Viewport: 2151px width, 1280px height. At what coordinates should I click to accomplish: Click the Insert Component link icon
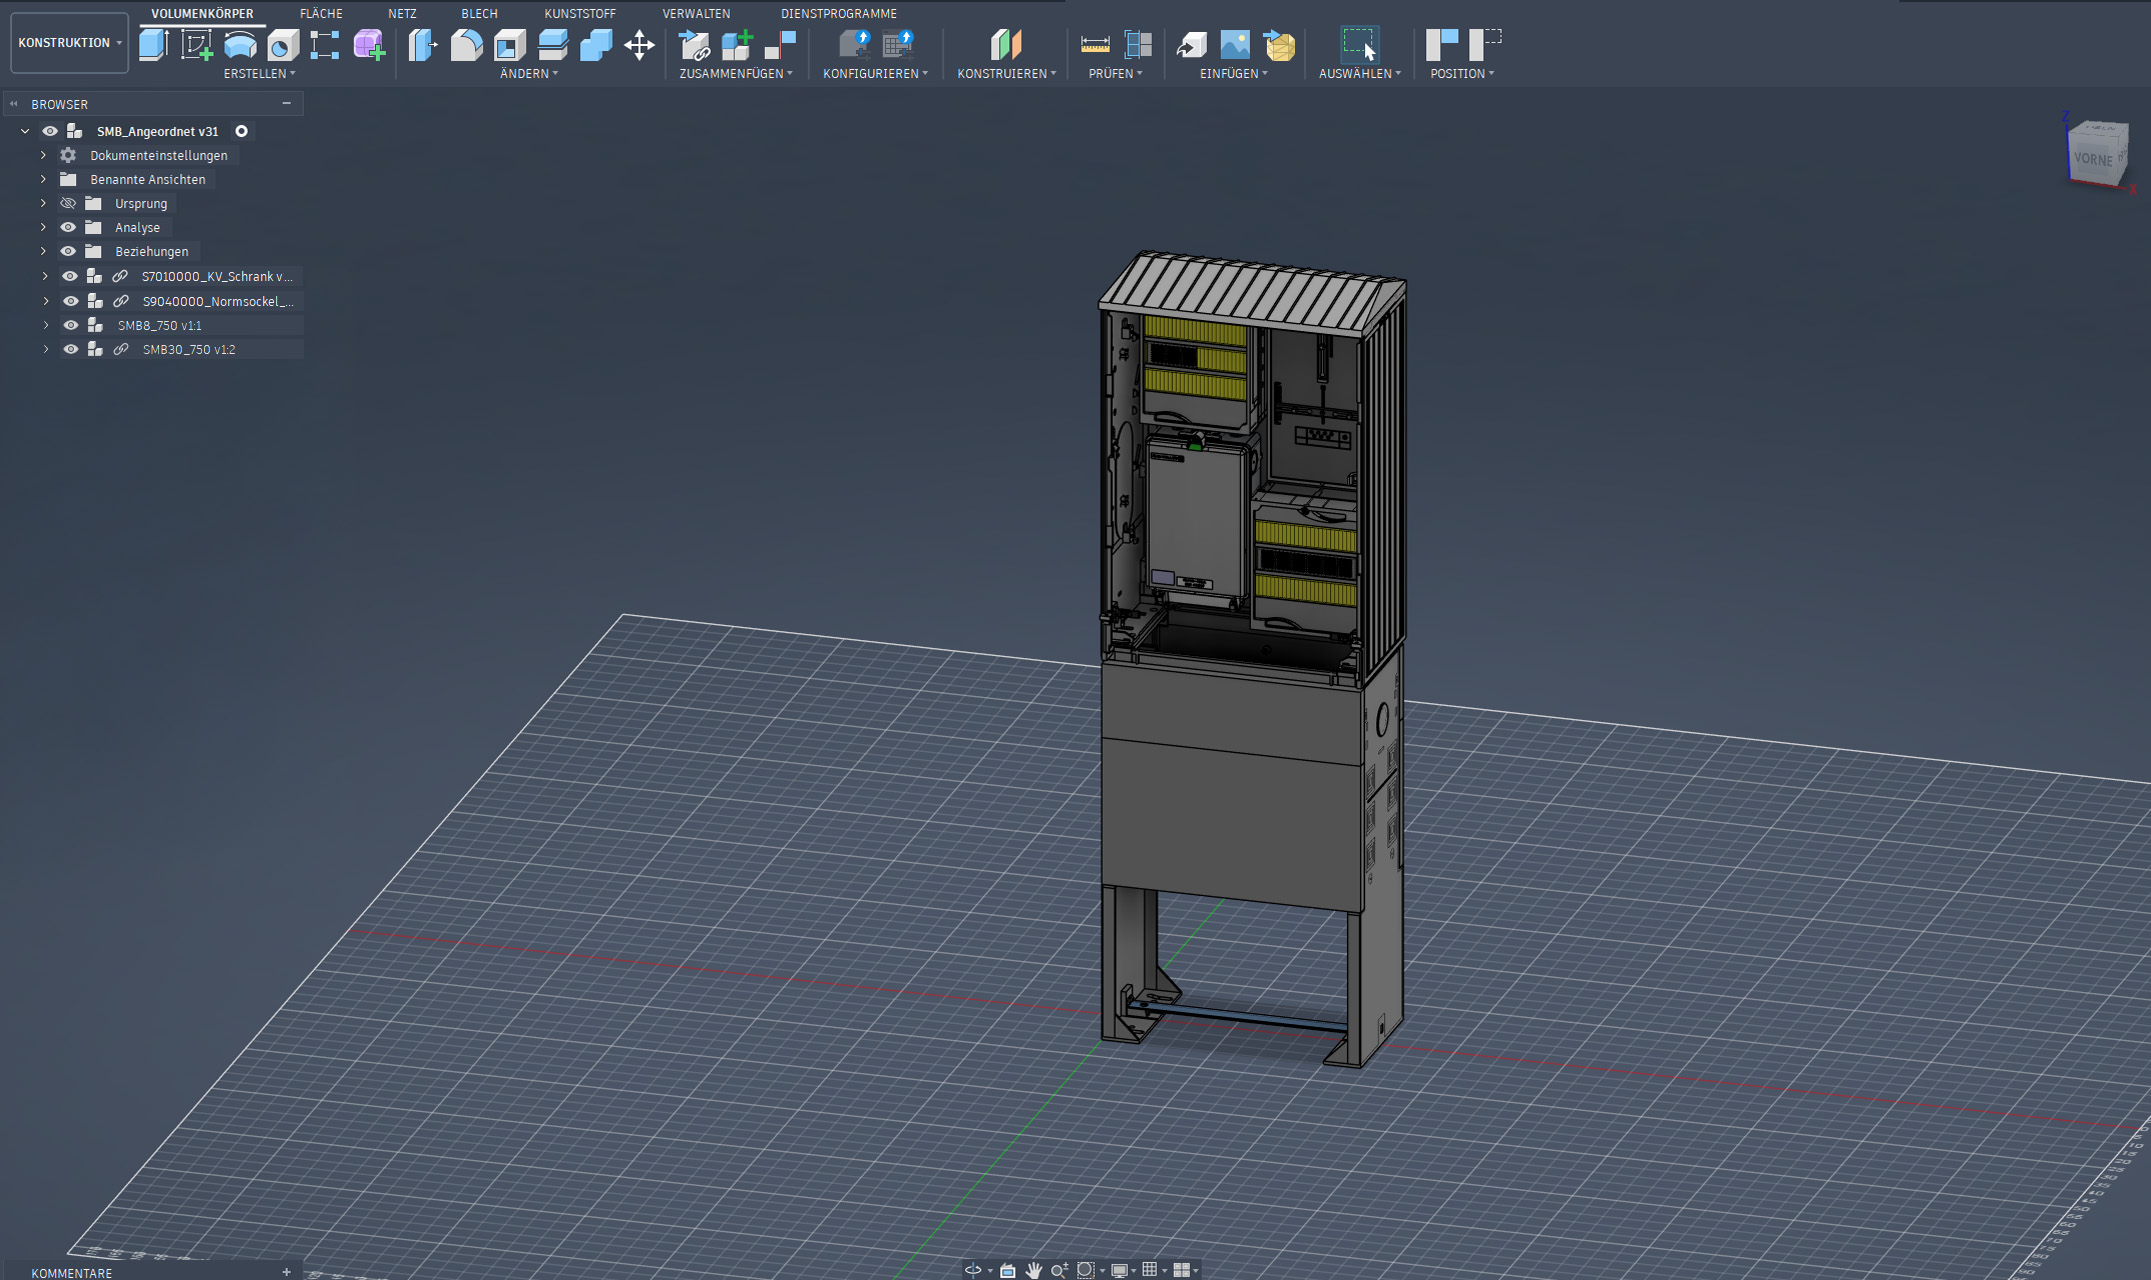click(x=694, y=45)
